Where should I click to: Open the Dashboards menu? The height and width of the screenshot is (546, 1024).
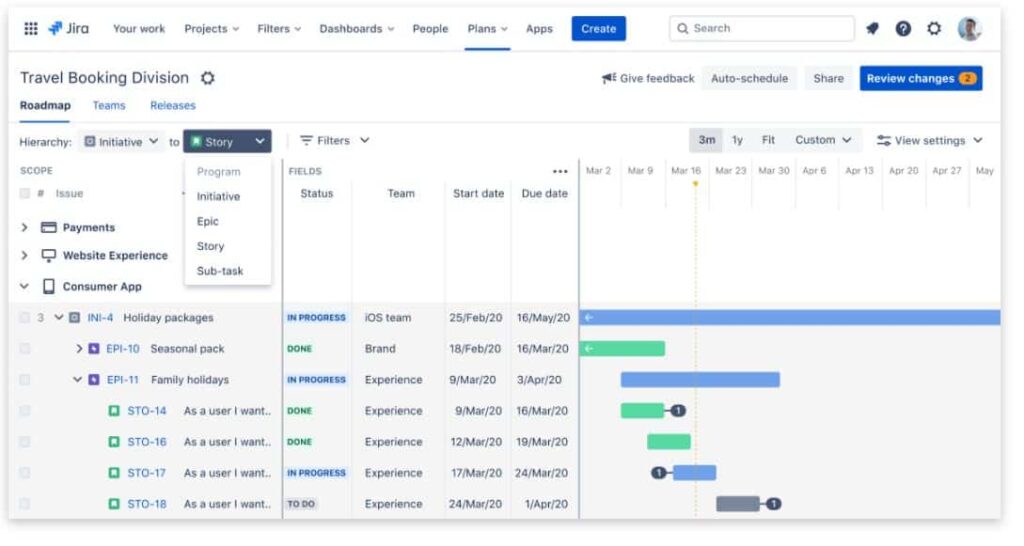click(357, 29)
